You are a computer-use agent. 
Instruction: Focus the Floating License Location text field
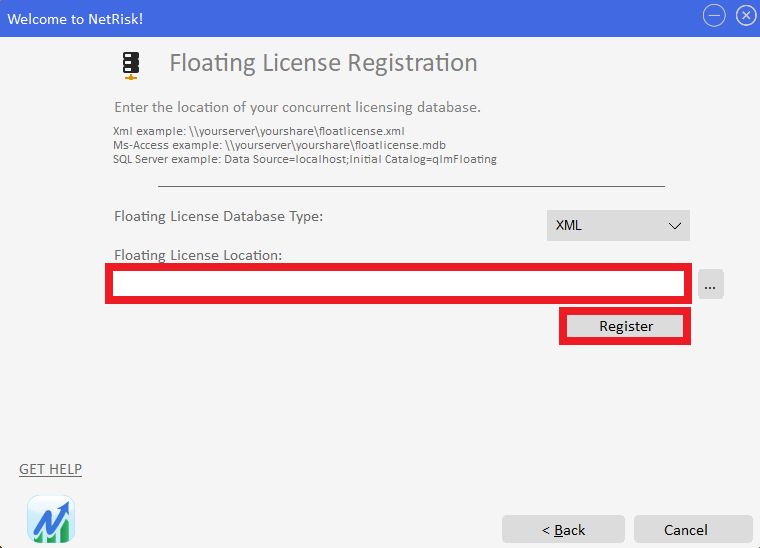click(398, 283)
